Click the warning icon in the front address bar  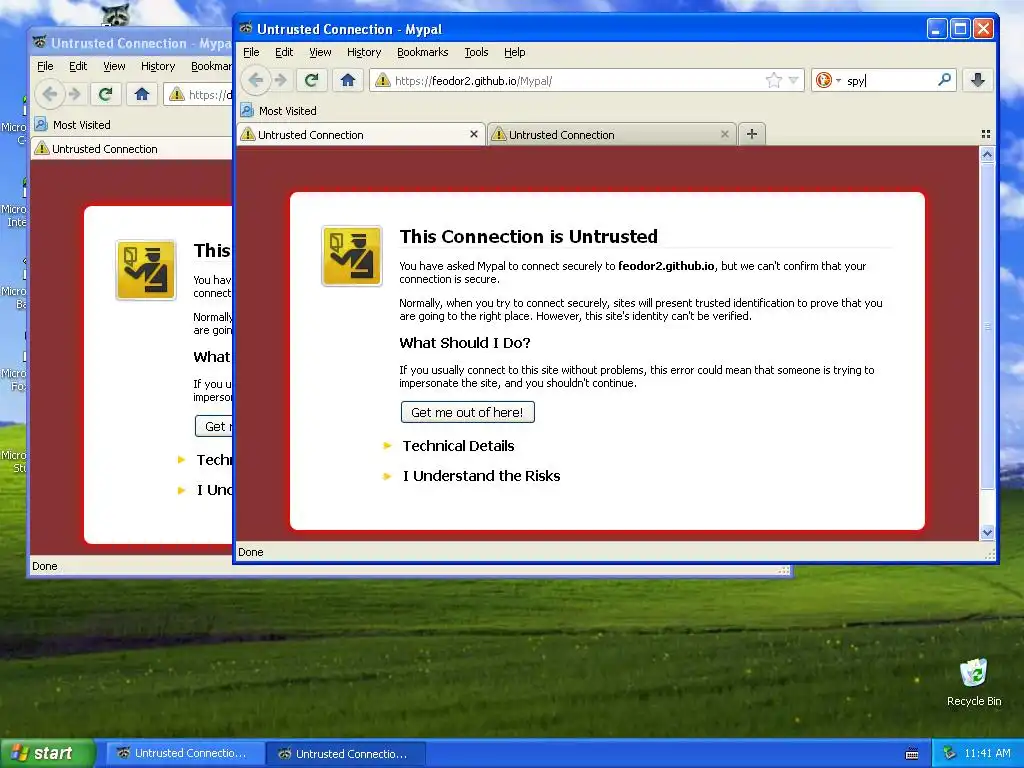pyautogui.click(x=383, y=80)
